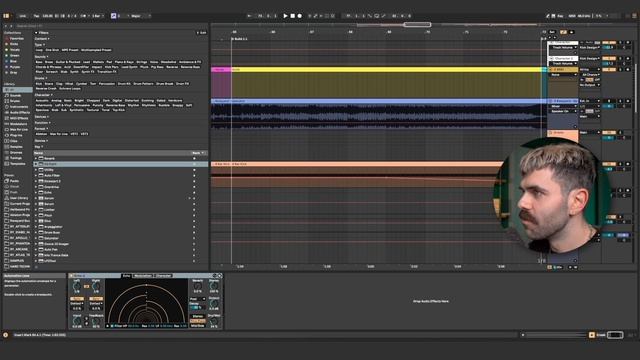Image resolution: width=640 pixels, height=360 pixels.
Task: Open the Purple collection label
Action: (x=15, y=67)
